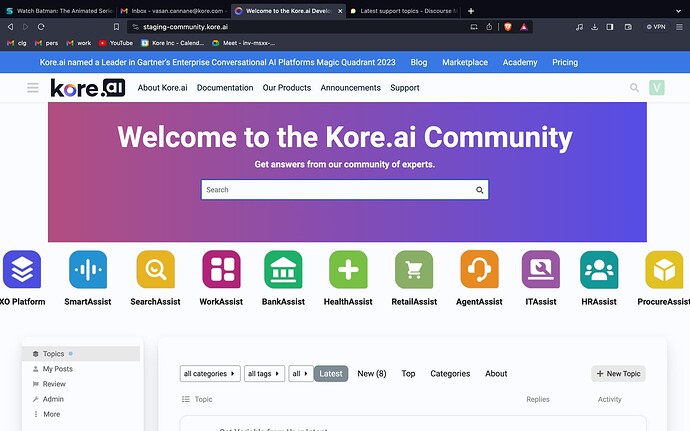Image resolution: width=690 pixels, height=431 pixels.
Task: Open the user avatar V menu
Action: (x=657, y=88)
